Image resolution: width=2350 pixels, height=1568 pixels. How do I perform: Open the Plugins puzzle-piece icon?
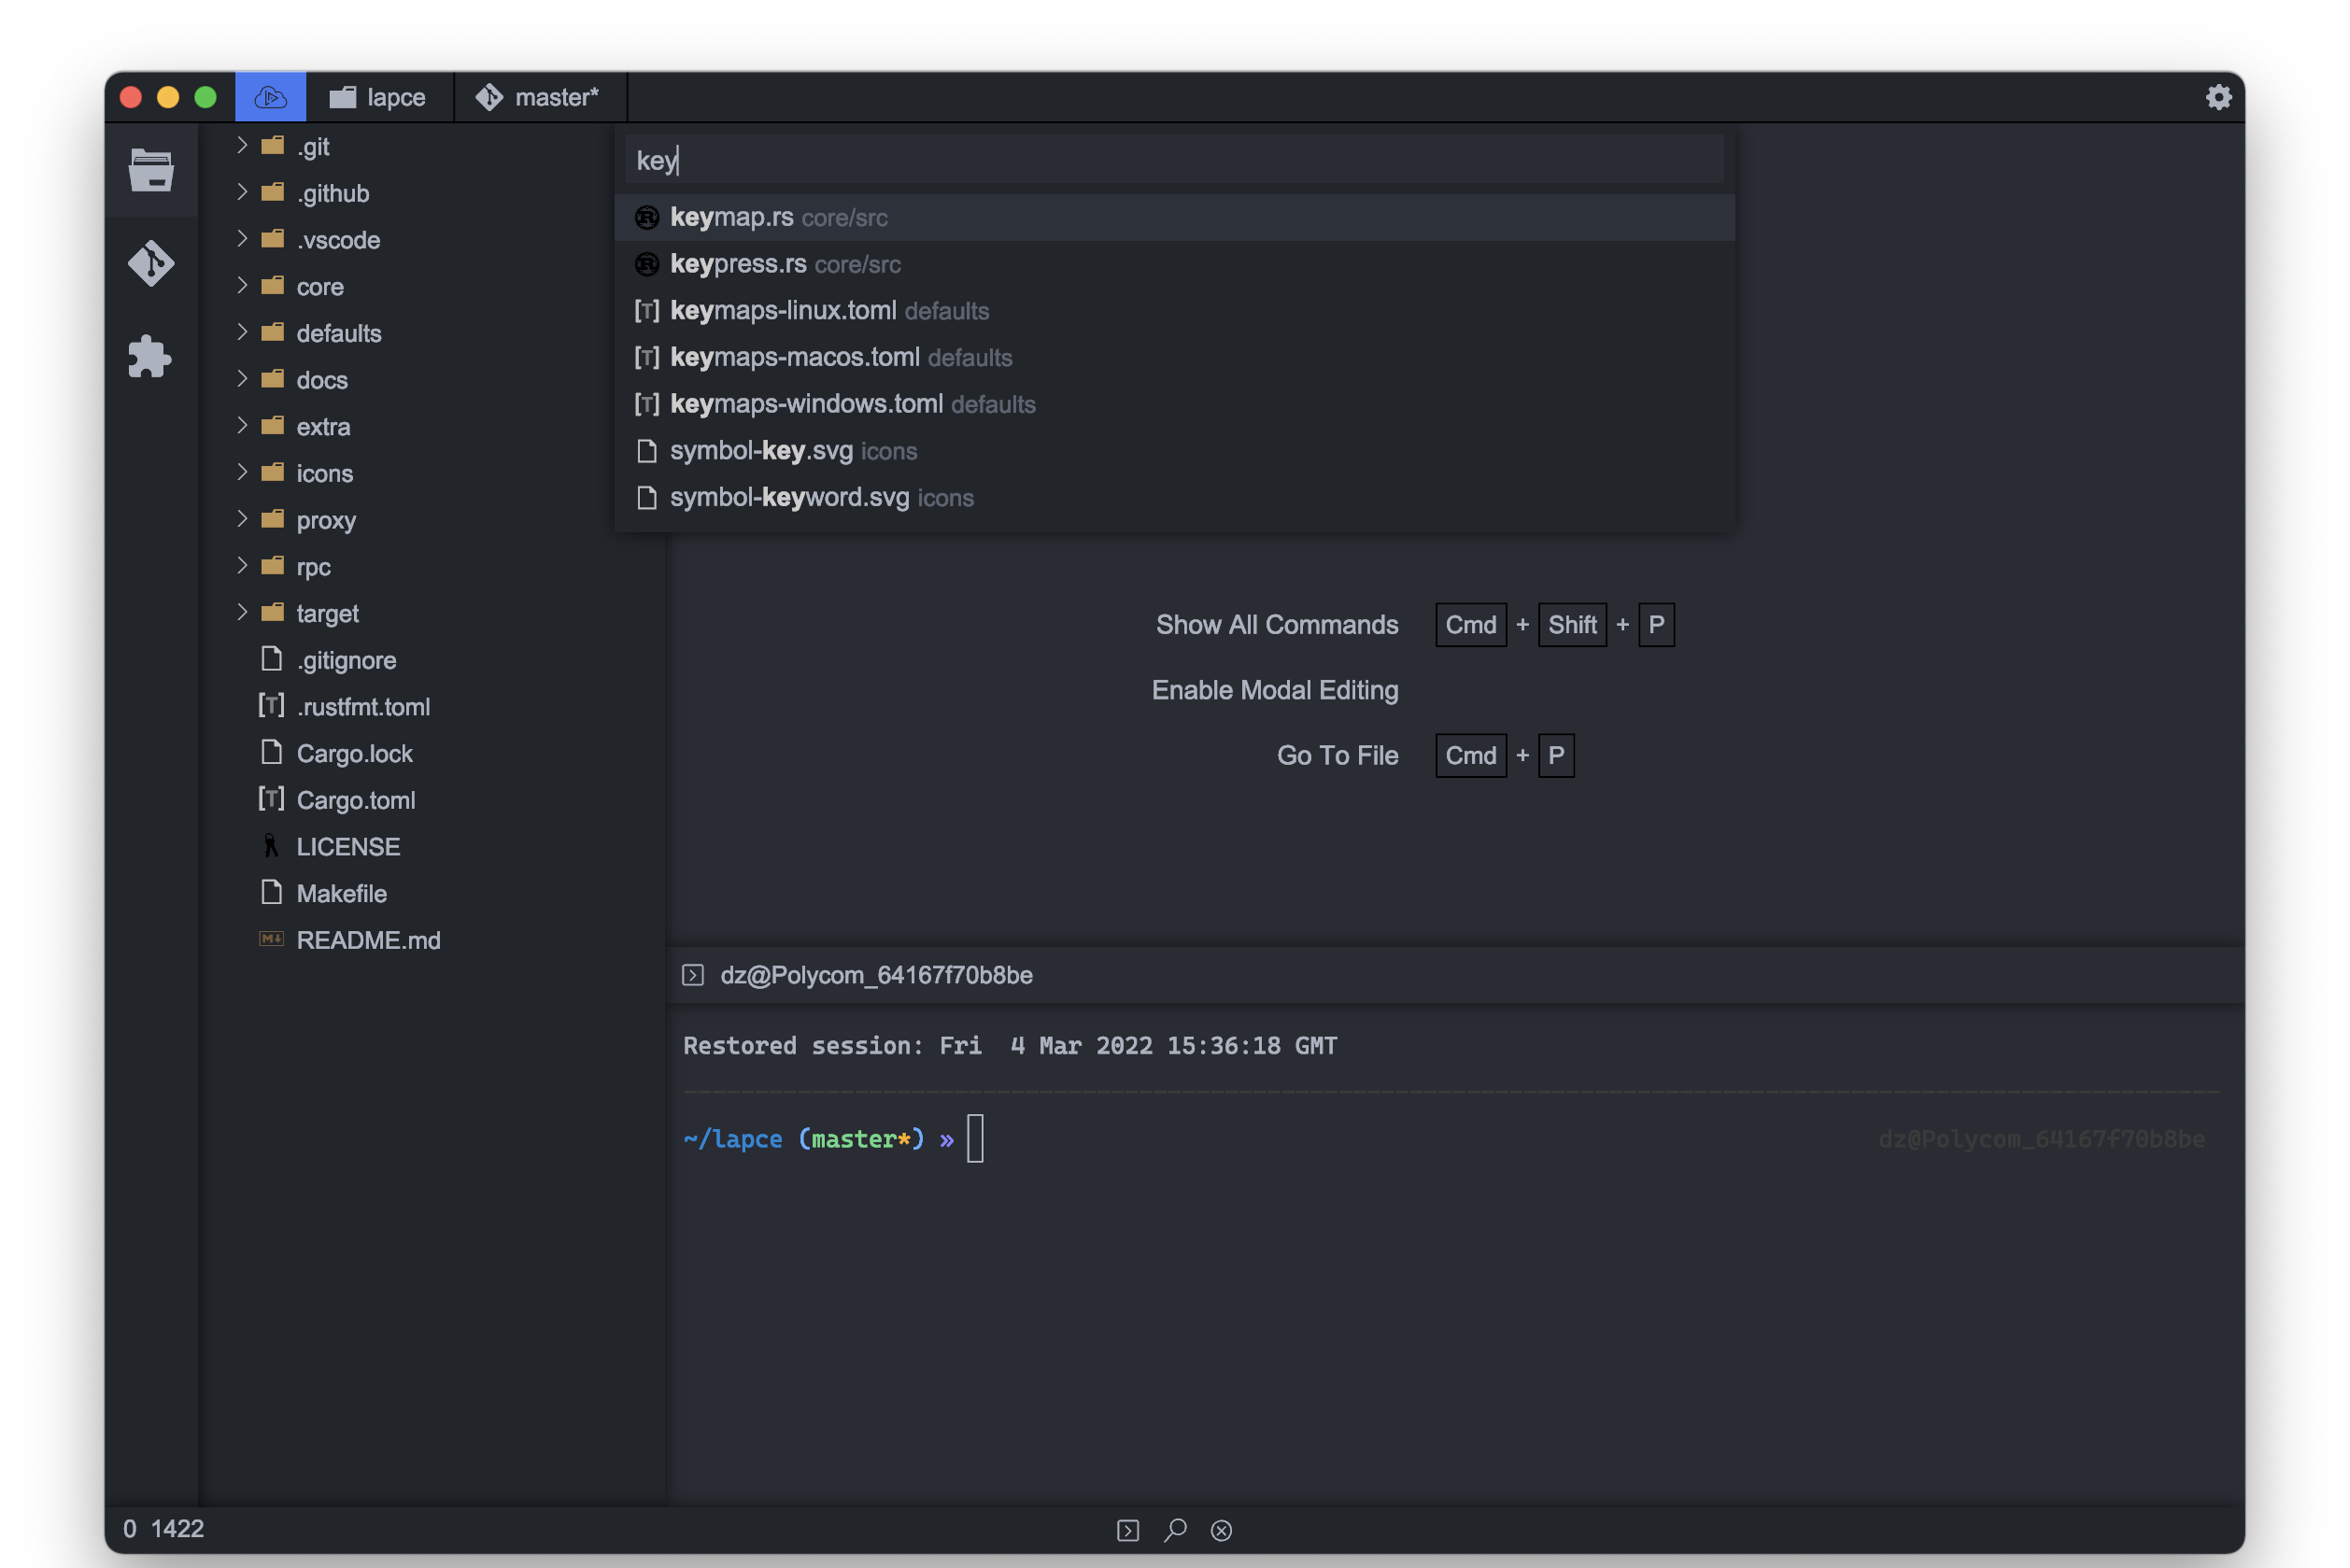[x=150, y=356]
